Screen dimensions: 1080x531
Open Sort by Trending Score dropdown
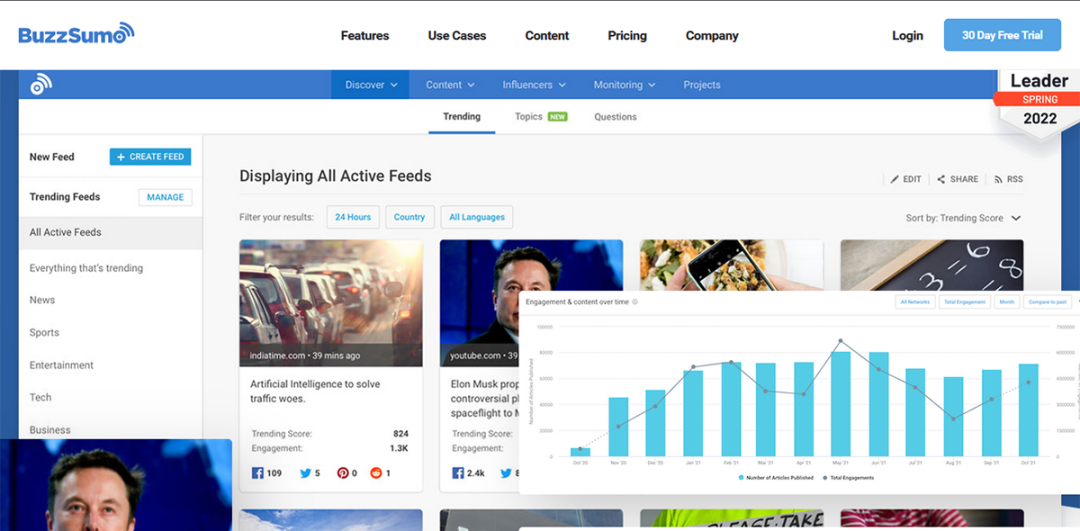963,218
